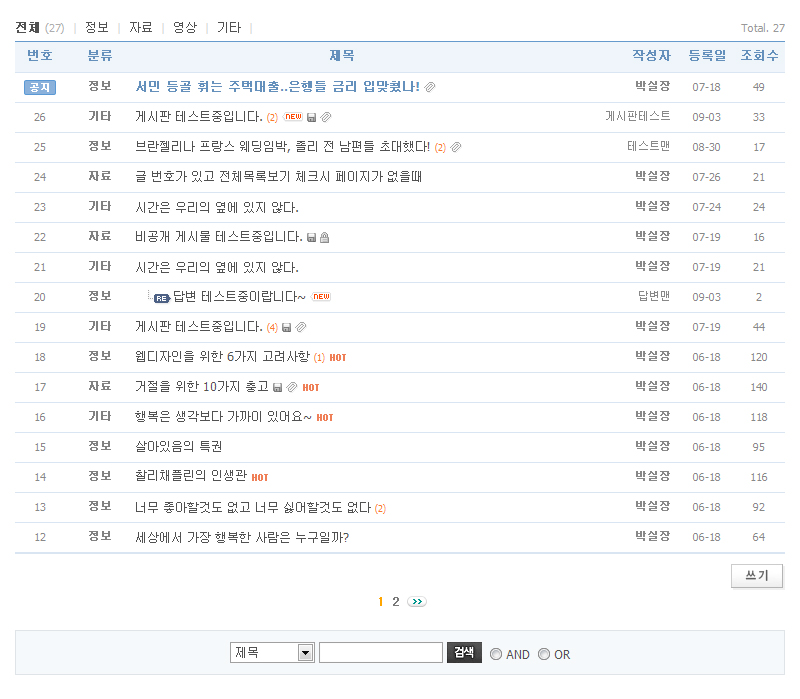Click the paperclip attachment icon on post 25

[456, 148]
